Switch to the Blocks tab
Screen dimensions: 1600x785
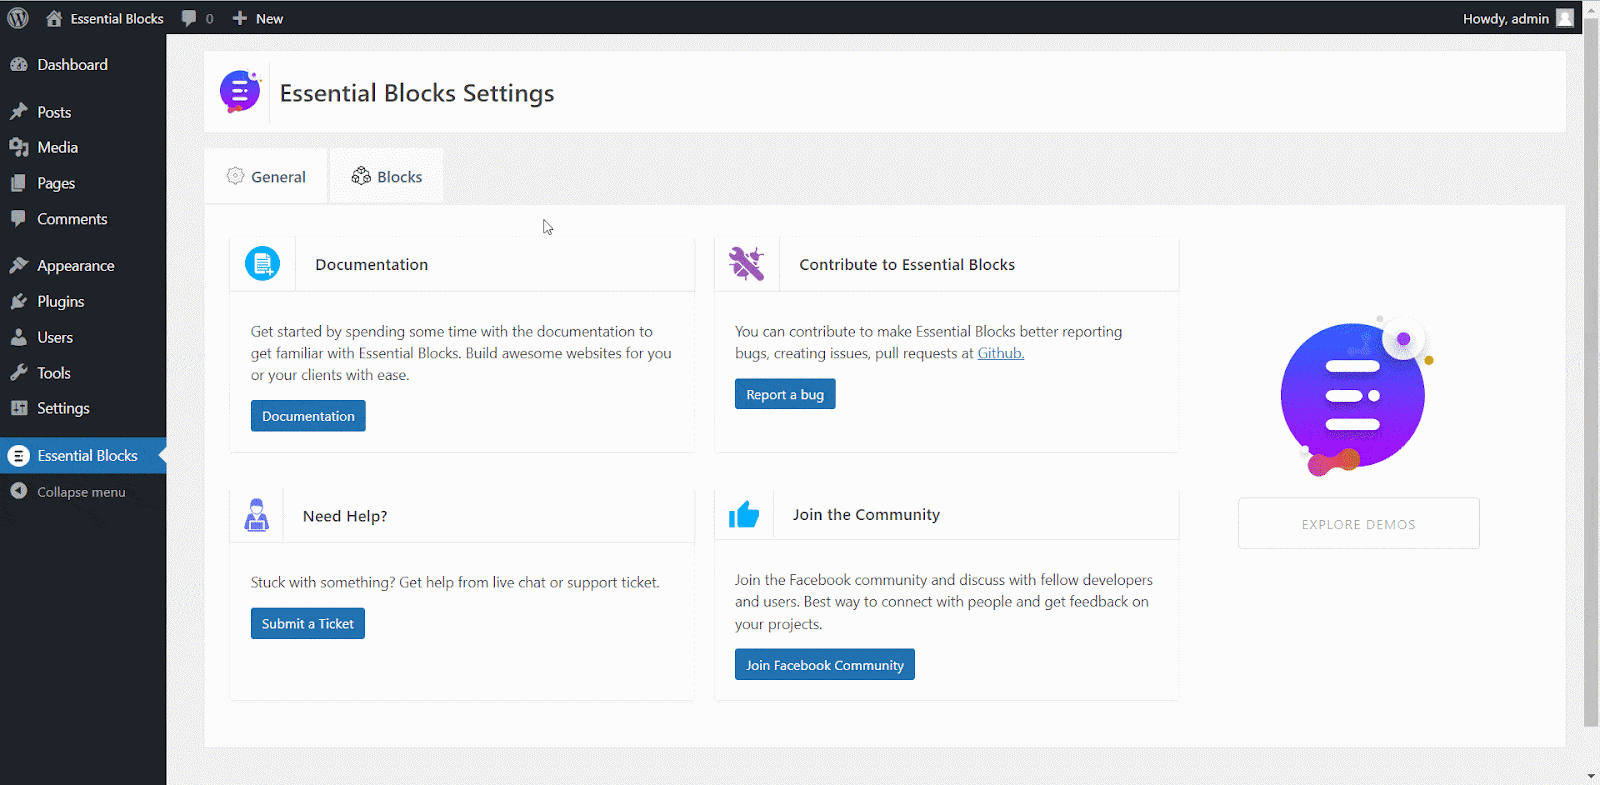click(387, 176)
